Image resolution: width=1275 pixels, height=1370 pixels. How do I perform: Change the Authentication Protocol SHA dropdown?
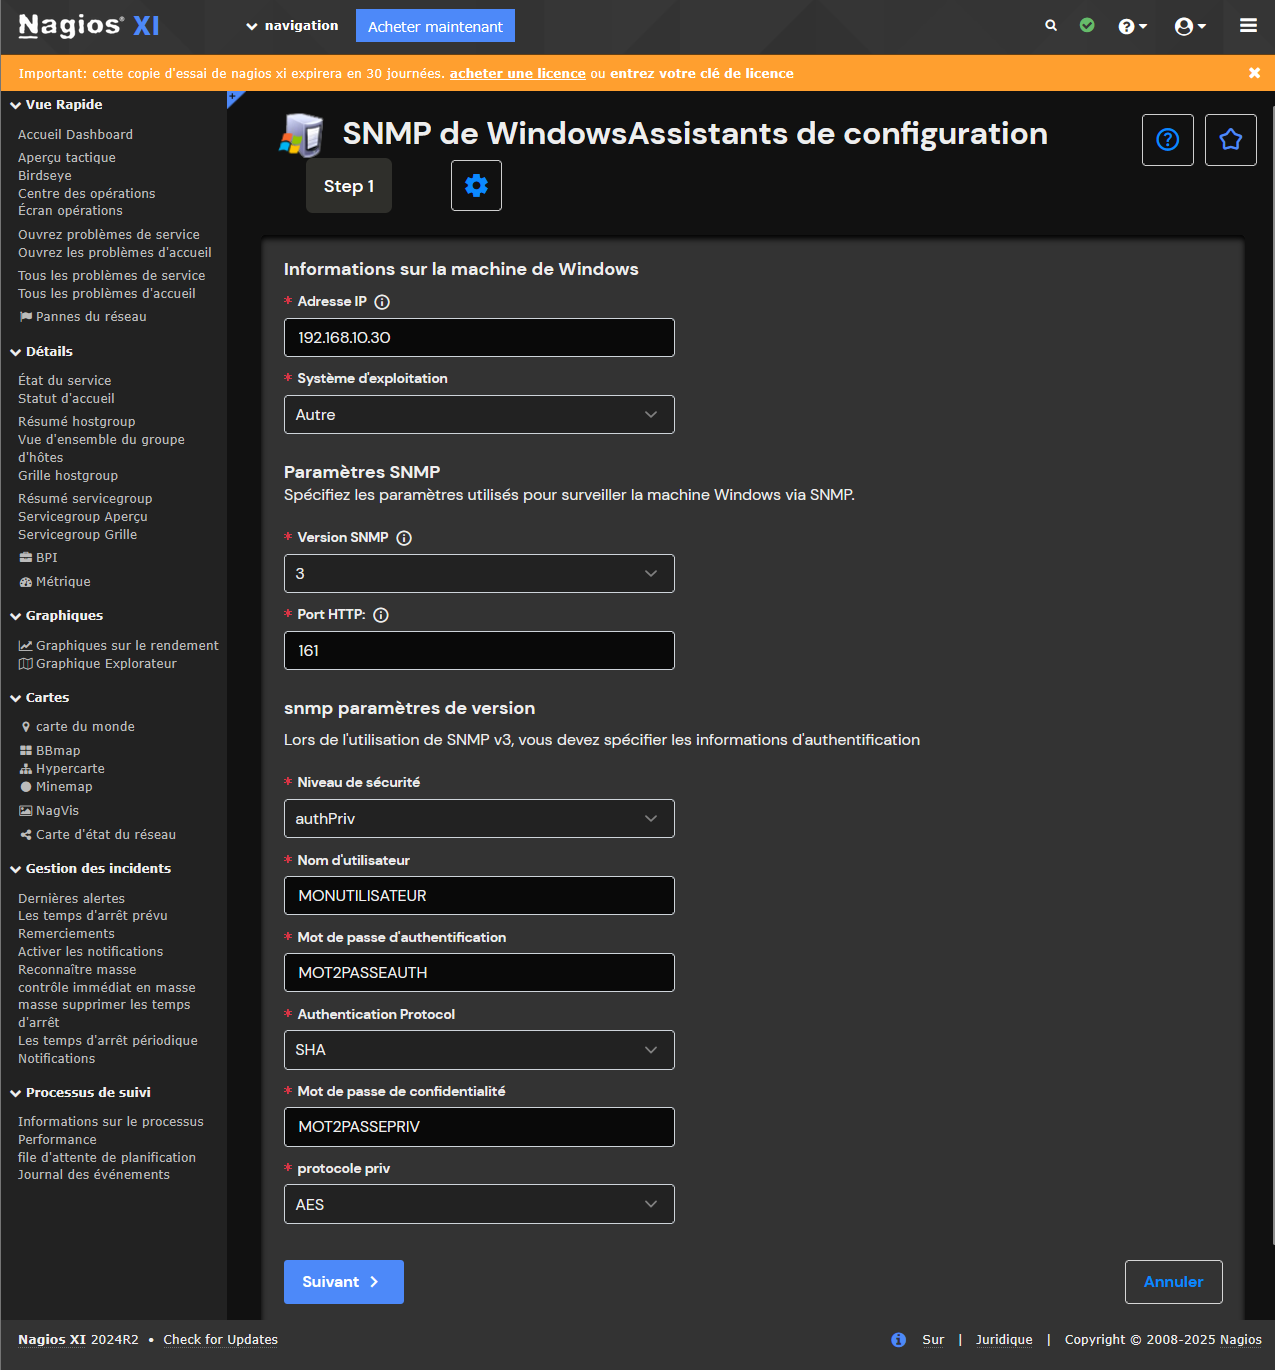tap(479, 1050)
